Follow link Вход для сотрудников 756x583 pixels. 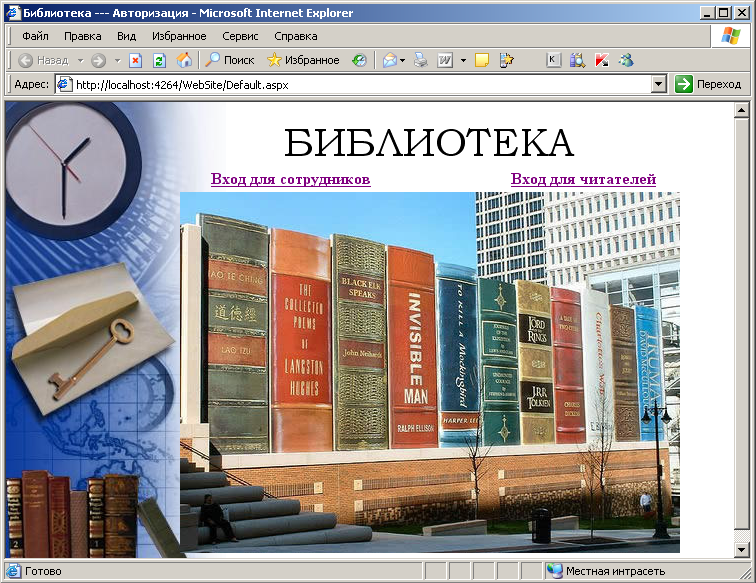[x=291, y=179]
